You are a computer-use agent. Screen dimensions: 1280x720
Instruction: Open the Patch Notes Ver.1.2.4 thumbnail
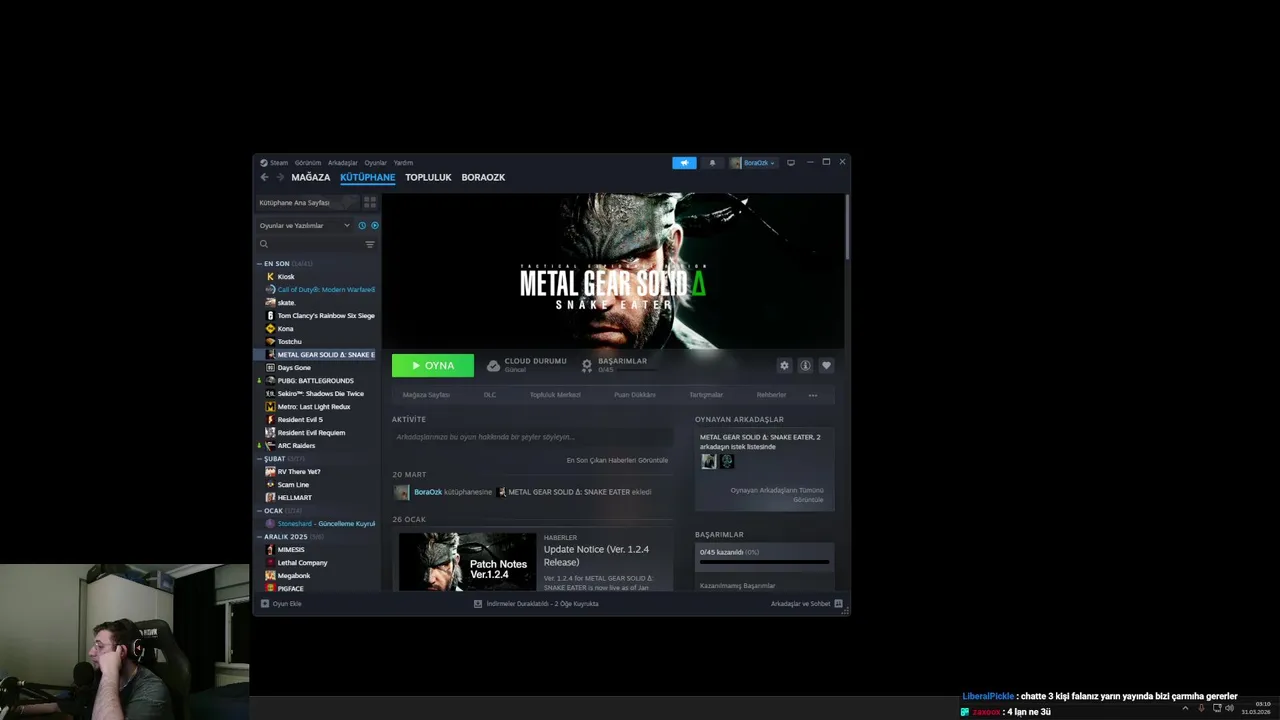coord(467,561)
